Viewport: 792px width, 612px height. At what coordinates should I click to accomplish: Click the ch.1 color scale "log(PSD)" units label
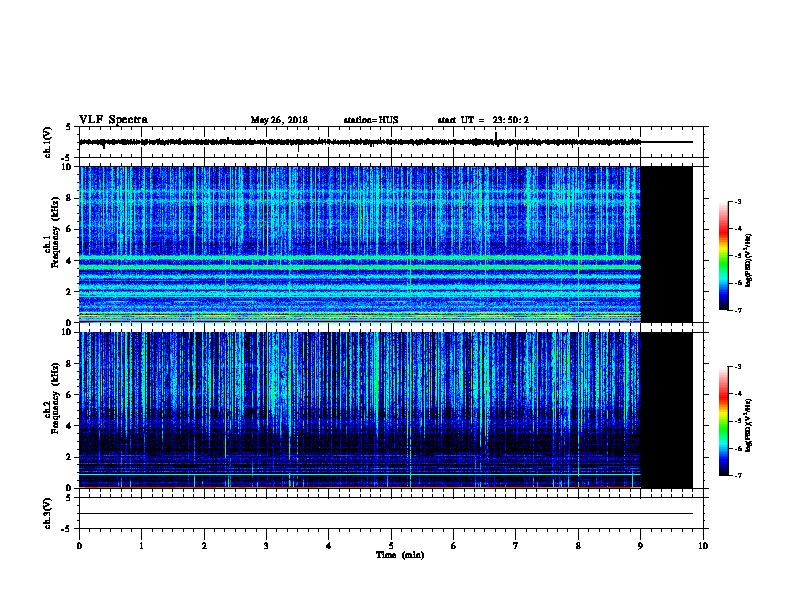tap(749, 260)
